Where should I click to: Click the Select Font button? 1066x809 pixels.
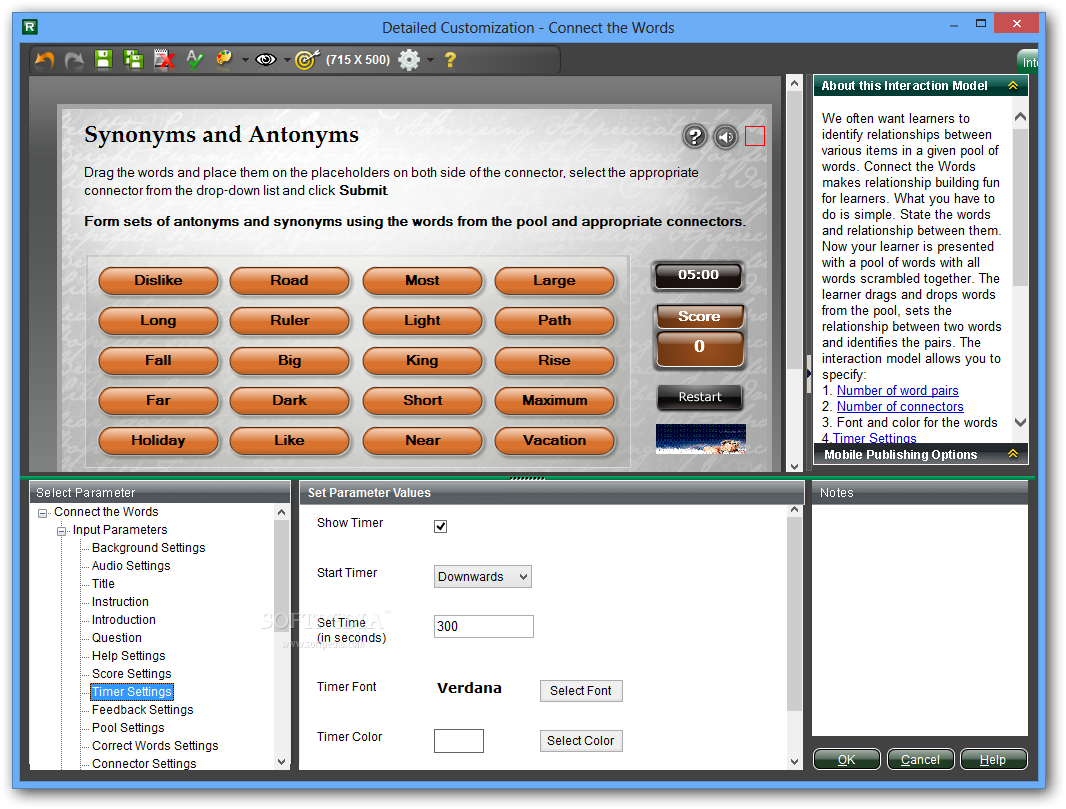pos(581,691)
